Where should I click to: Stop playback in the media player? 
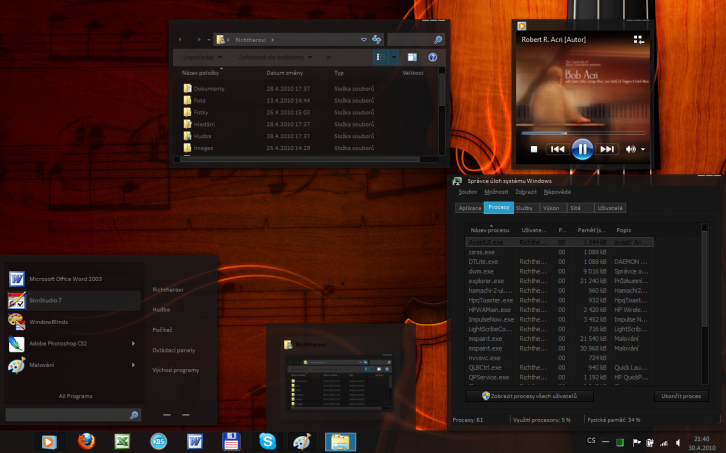534,149
